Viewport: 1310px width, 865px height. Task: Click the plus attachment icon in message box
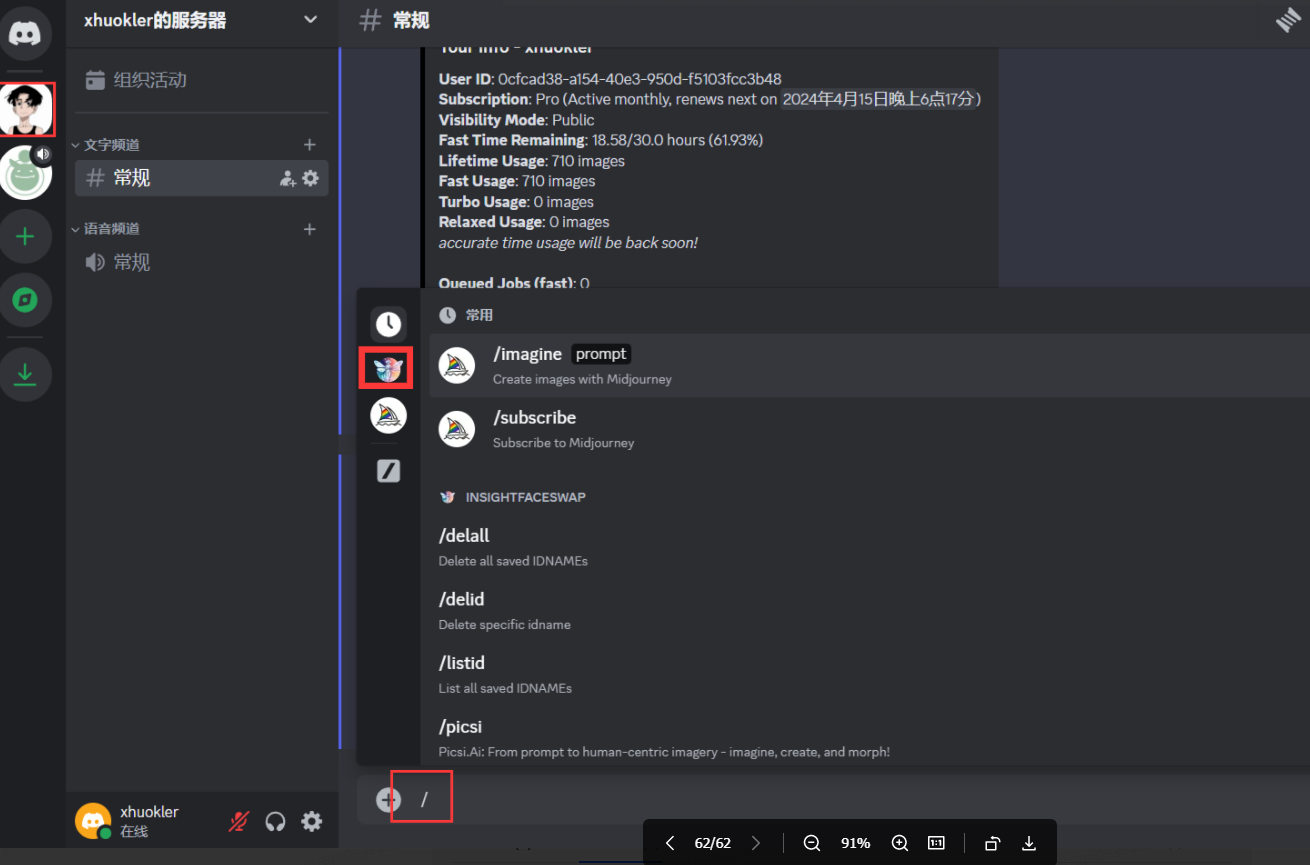click(388, 799)
